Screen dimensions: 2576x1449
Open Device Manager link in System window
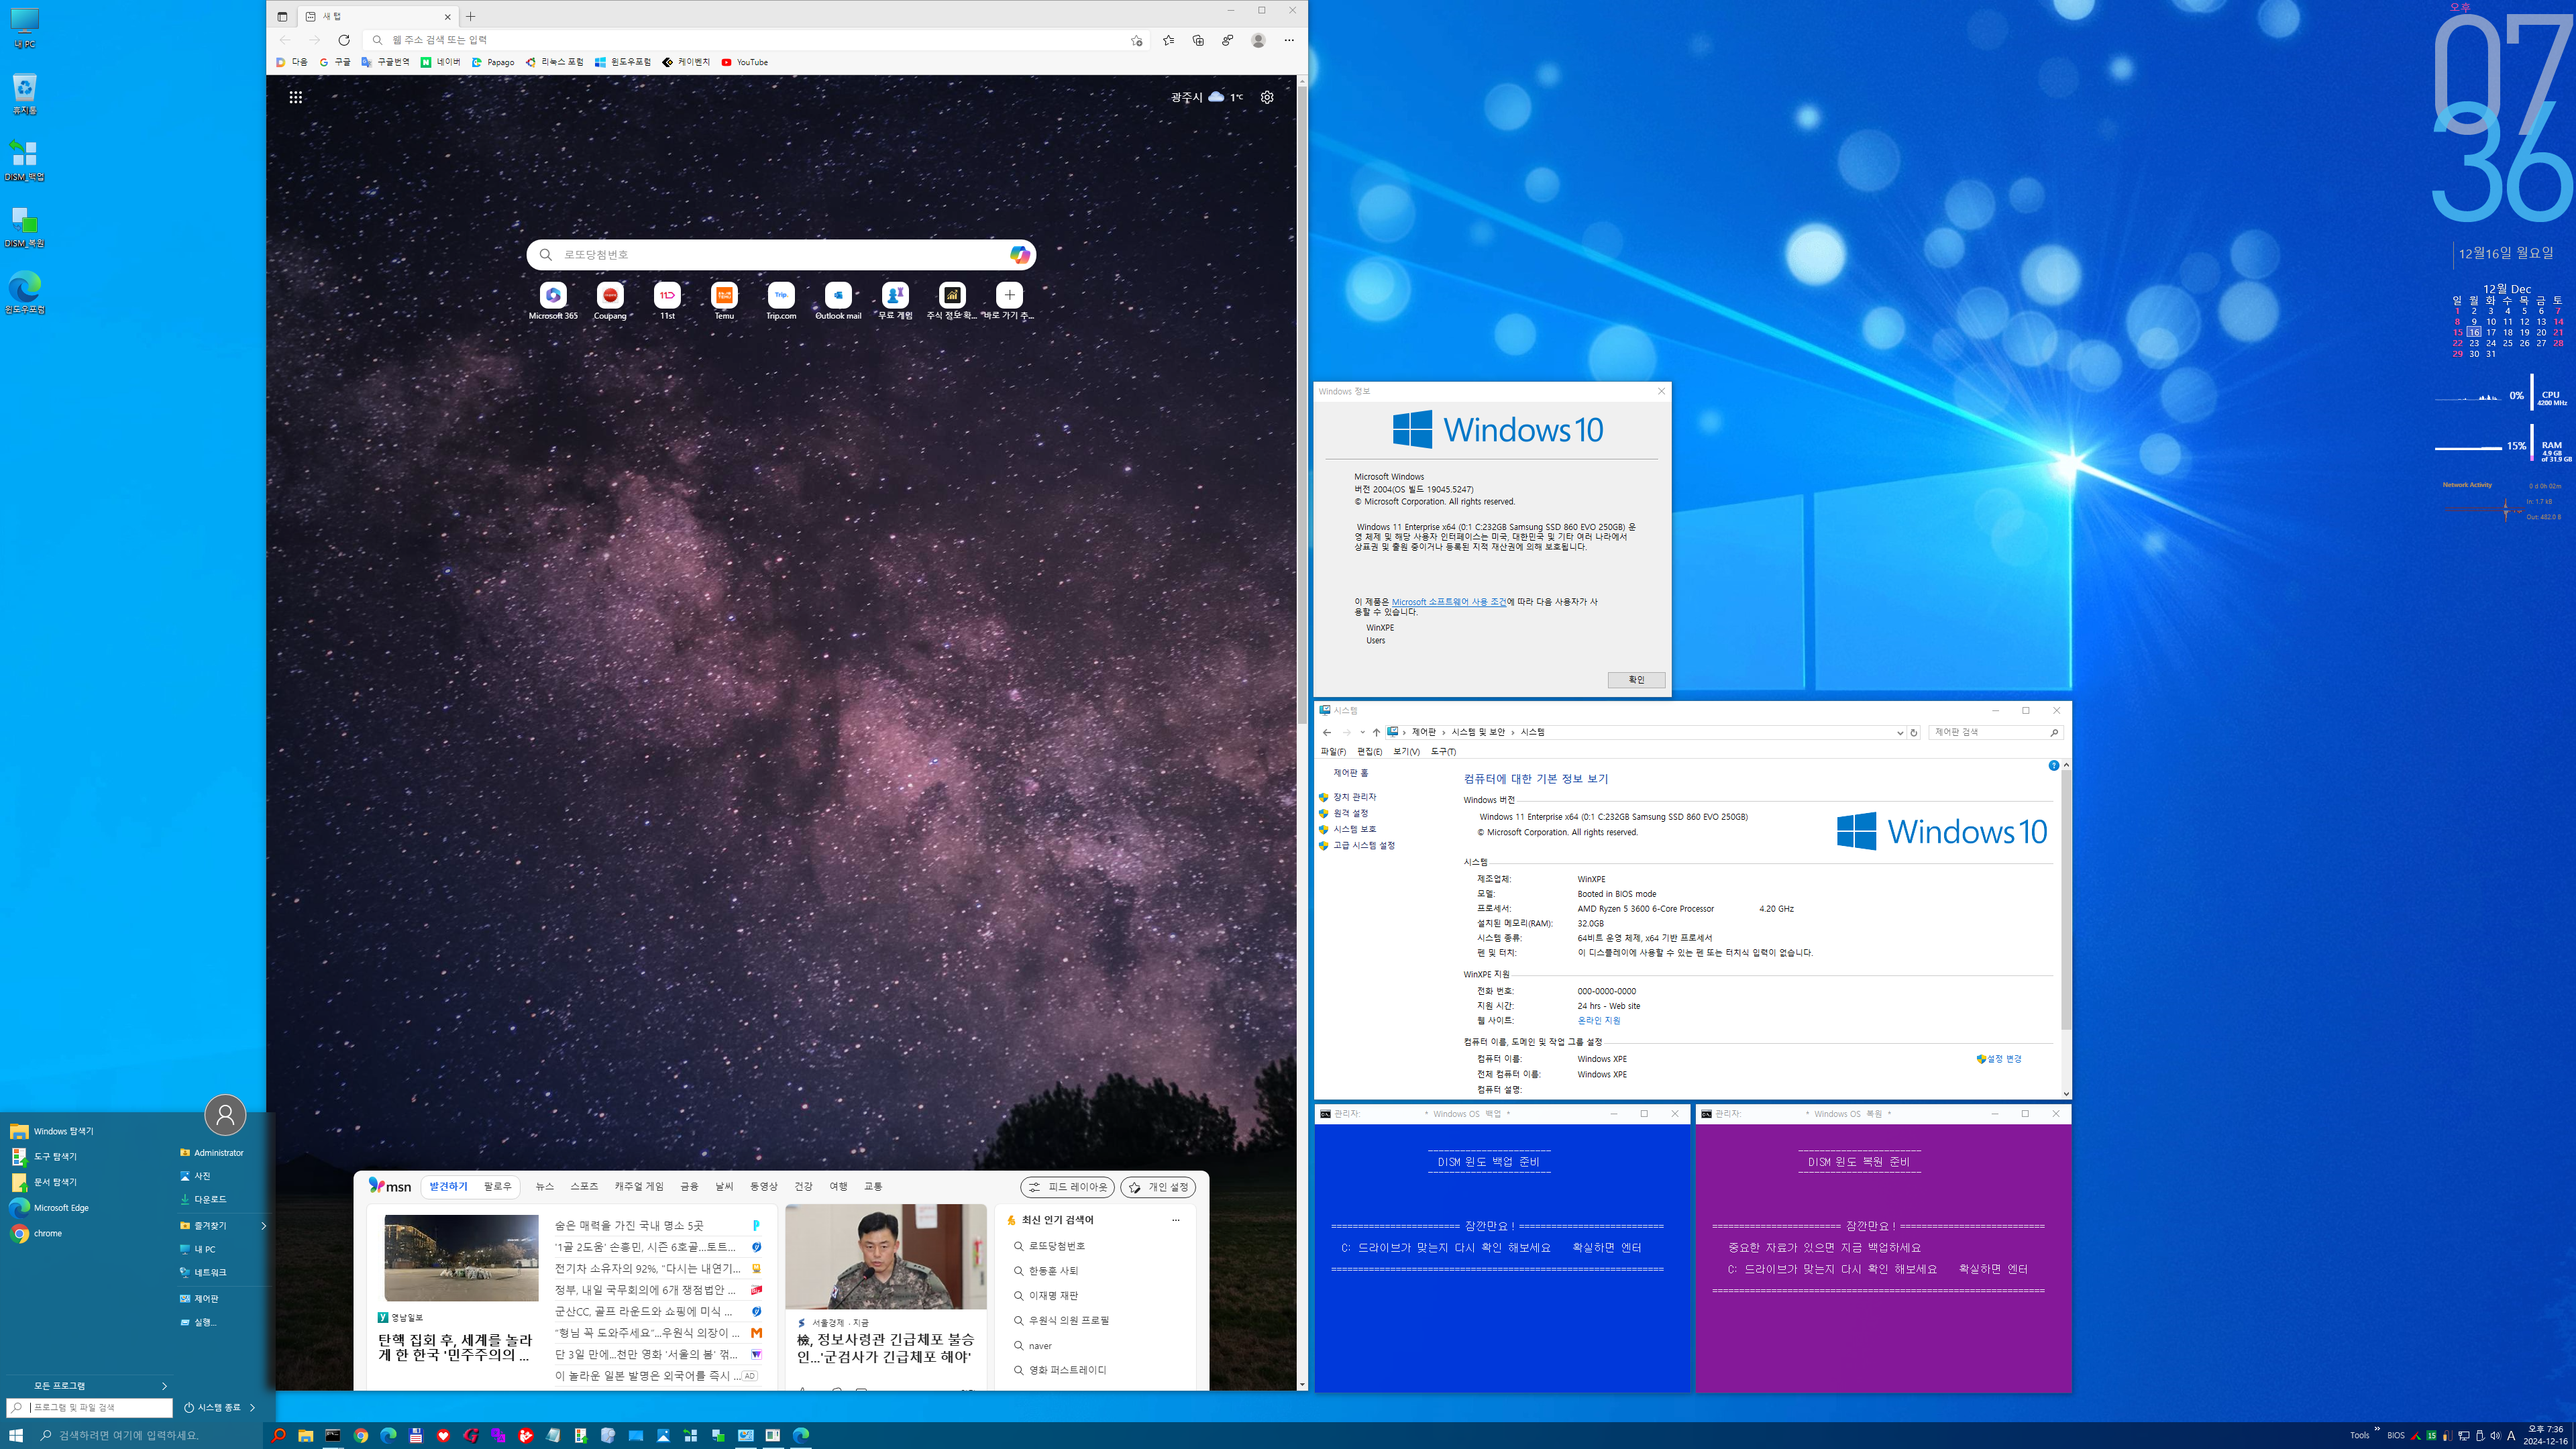(1354, 797)
